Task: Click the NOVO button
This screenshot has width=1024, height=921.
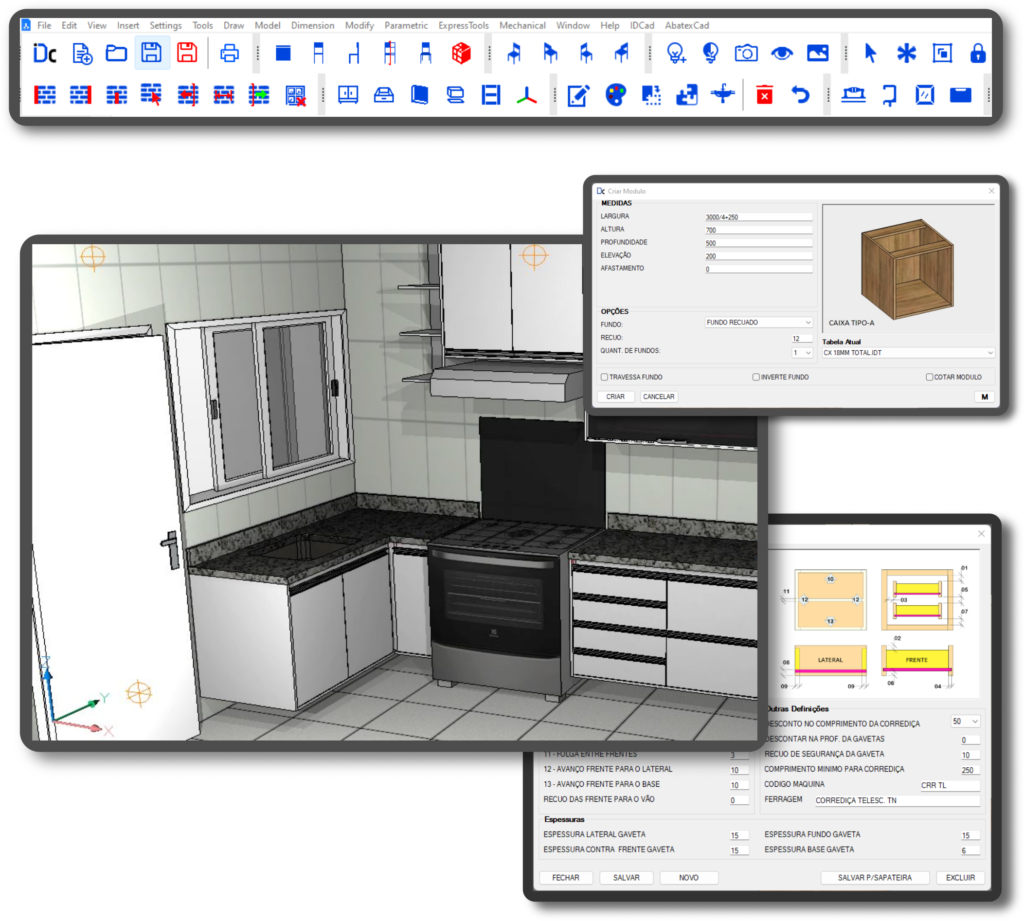Action: (x=688, y=878)
